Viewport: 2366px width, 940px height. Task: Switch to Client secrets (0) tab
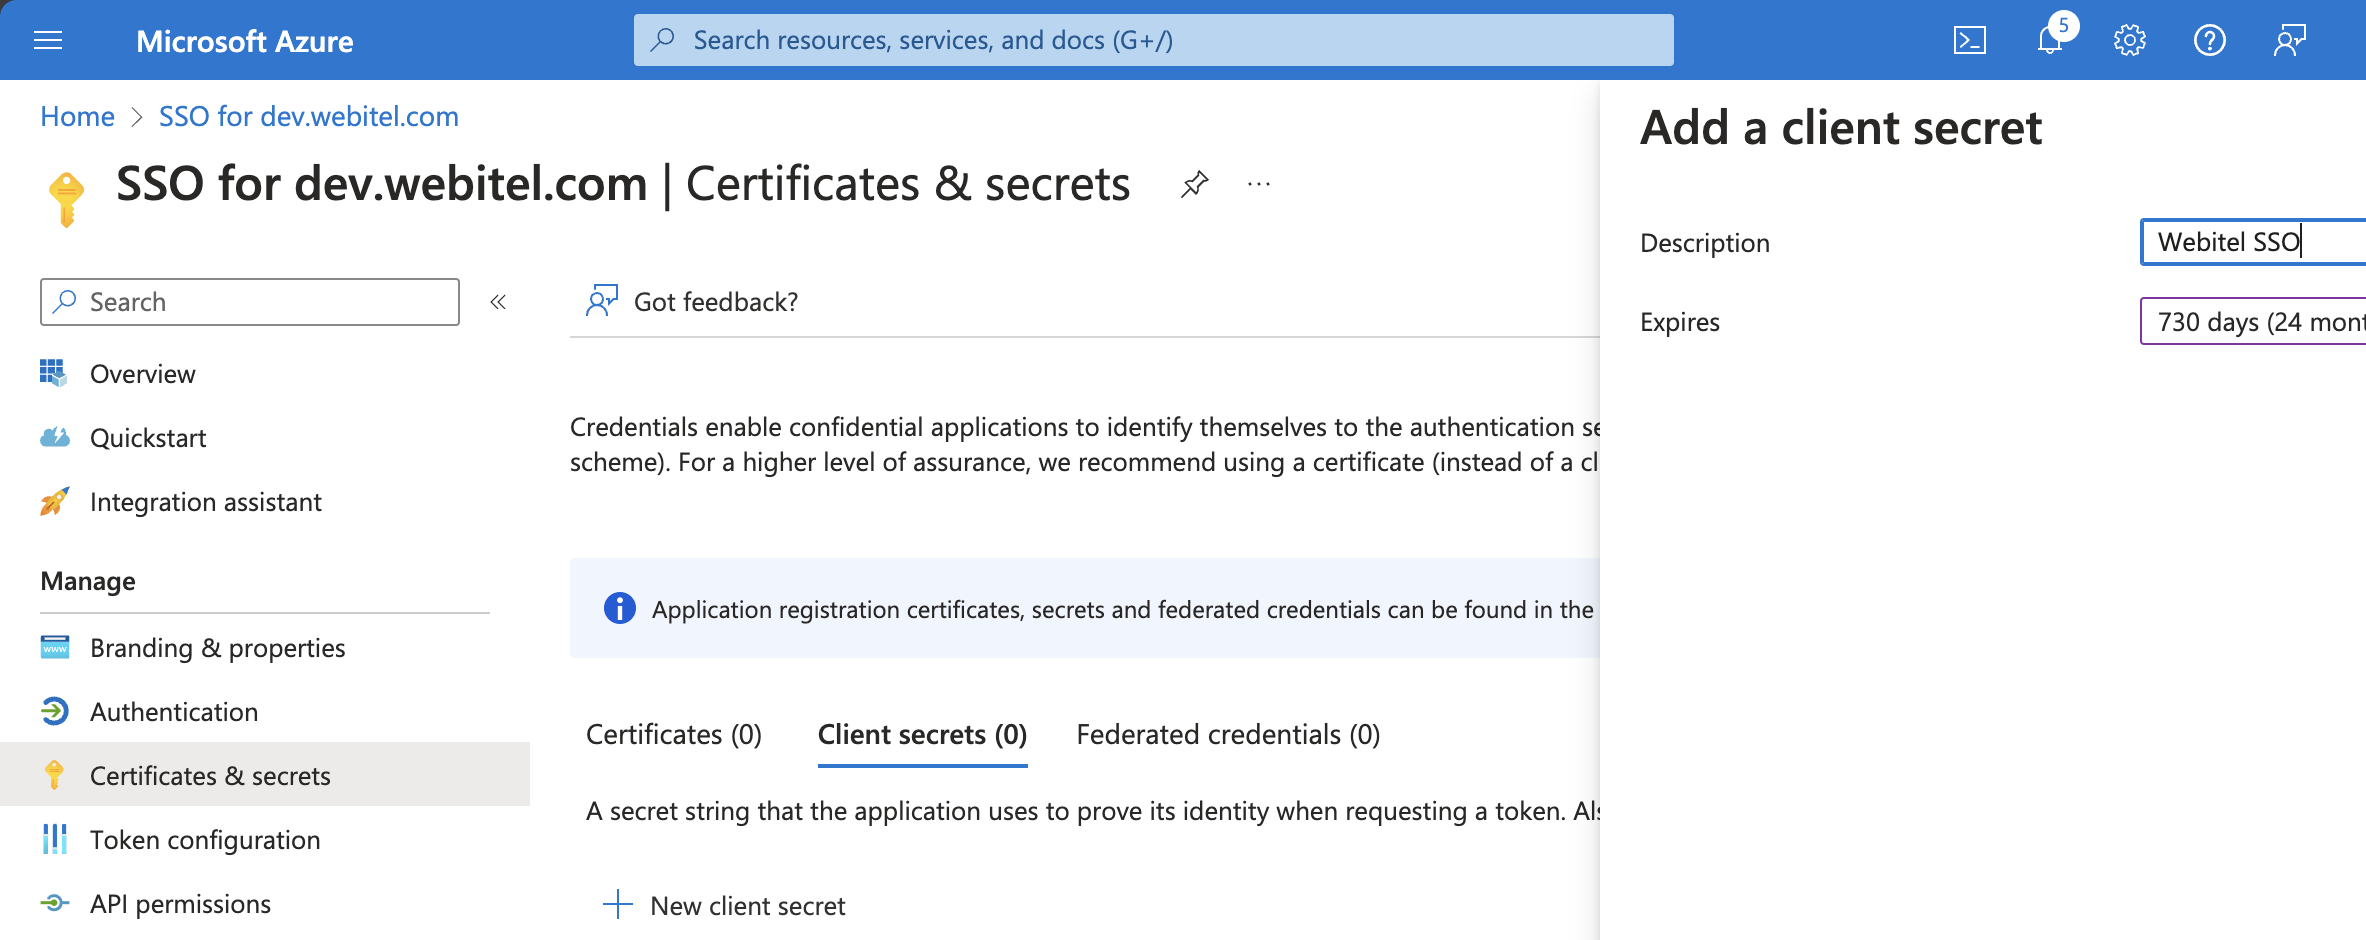click(922, 735)
